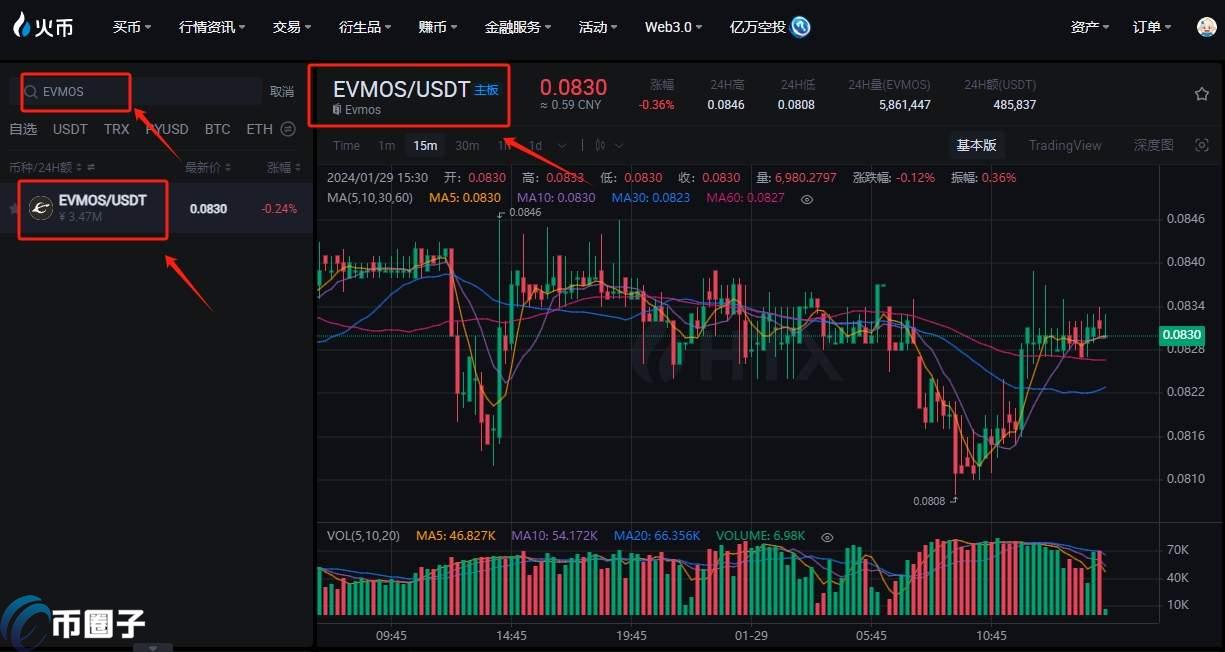1225x652 pixels.
Task: Click the 24H amount value 485,837
Action: [x=1013, y=104]
